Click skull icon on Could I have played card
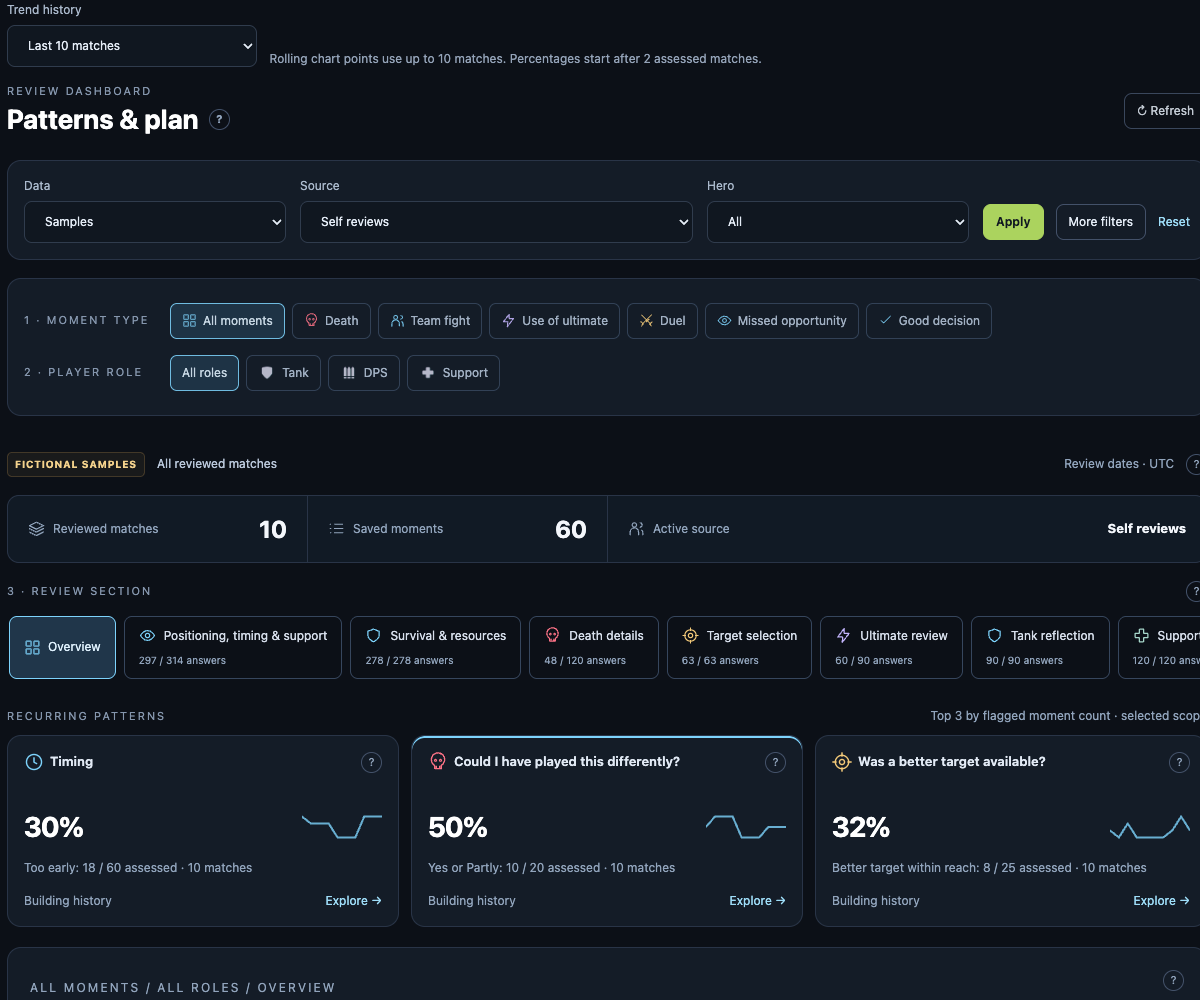1200x1000 pixels. pos(437,762)
